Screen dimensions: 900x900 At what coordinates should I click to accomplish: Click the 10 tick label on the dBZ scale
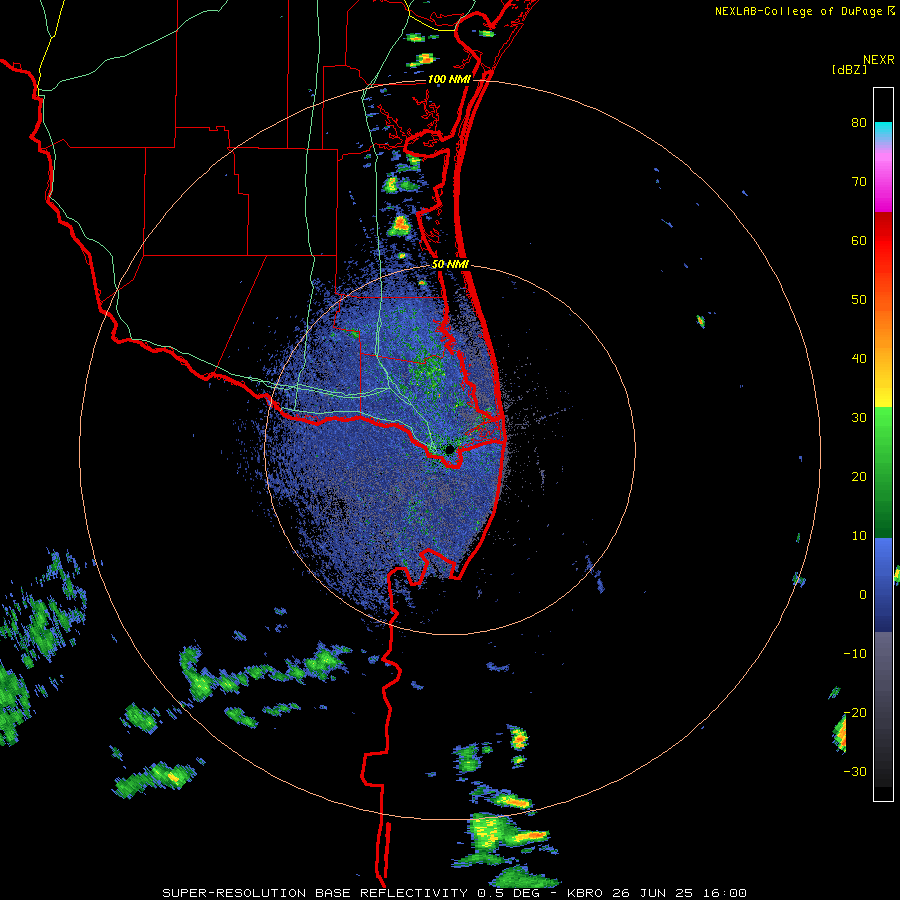pyautogui.click(x=859, y=536)
